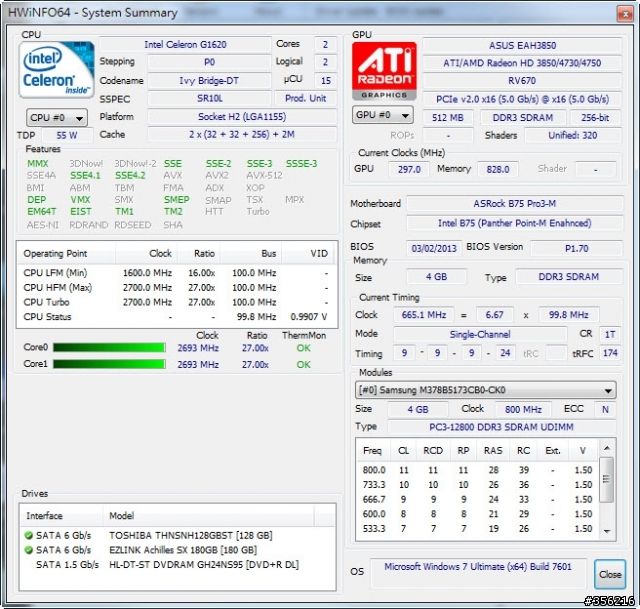This screenshot has height=609, width=640.
Task: Select the 512 MB video memory field
Action: click(448, 118)
